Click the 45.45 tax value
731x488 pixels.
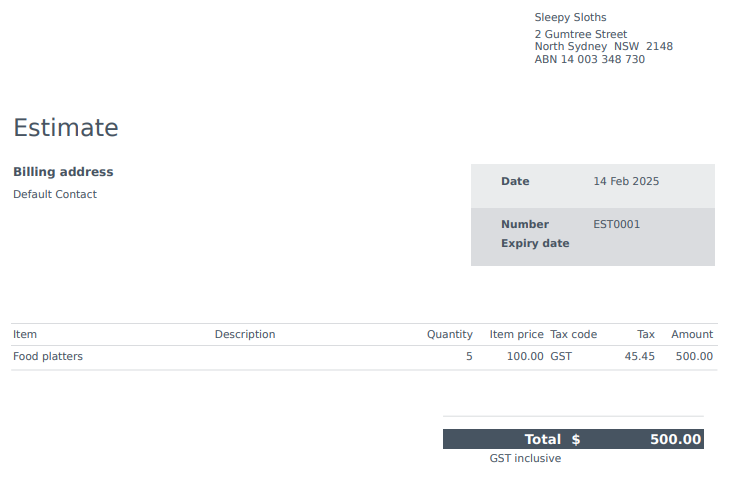point(639,357)
